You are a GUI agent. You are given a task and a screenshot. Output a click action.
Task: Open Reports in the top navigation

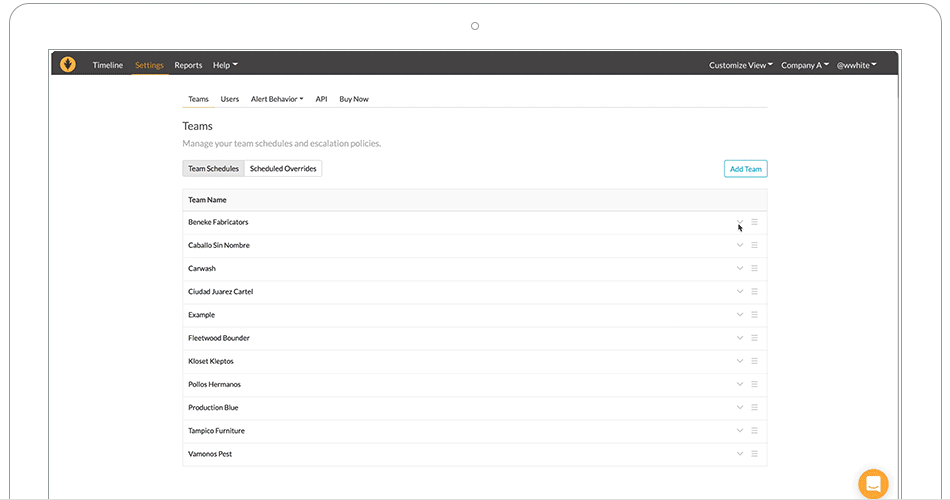(188, 65)
